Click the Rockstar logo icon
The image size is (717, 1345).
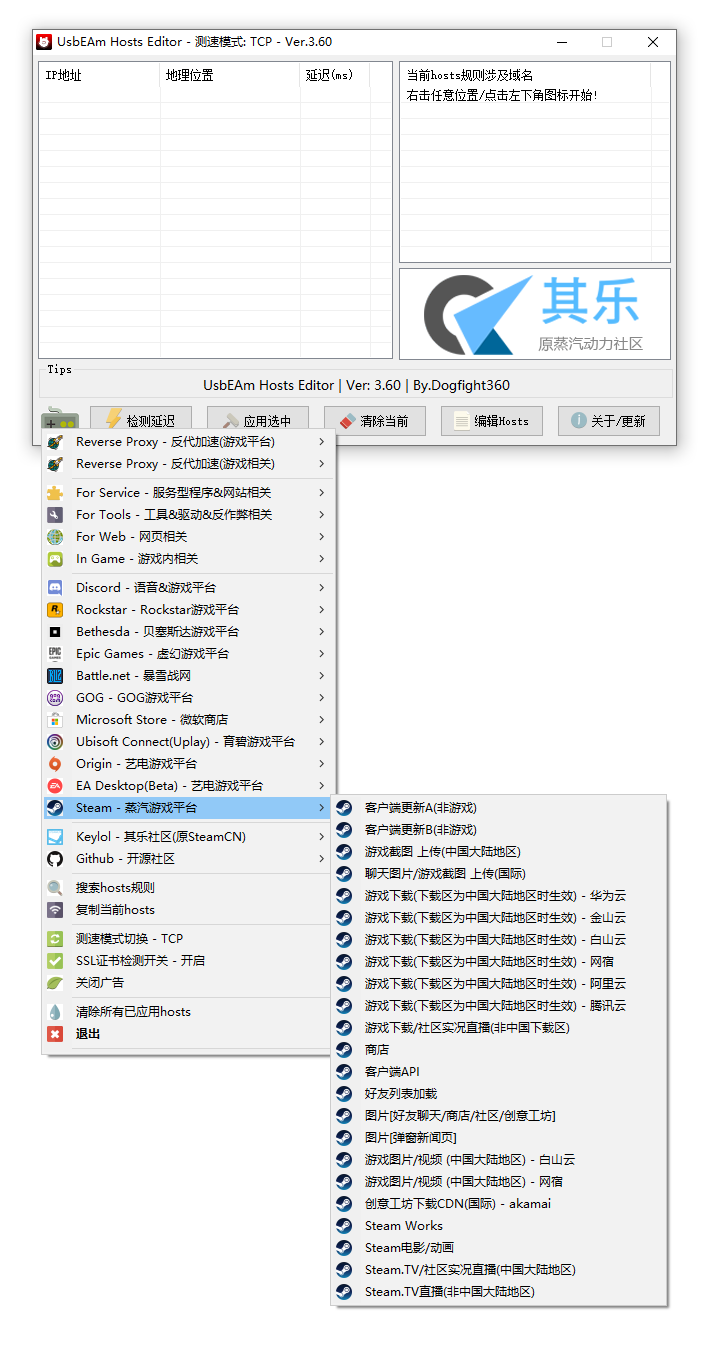pos(56,610)
